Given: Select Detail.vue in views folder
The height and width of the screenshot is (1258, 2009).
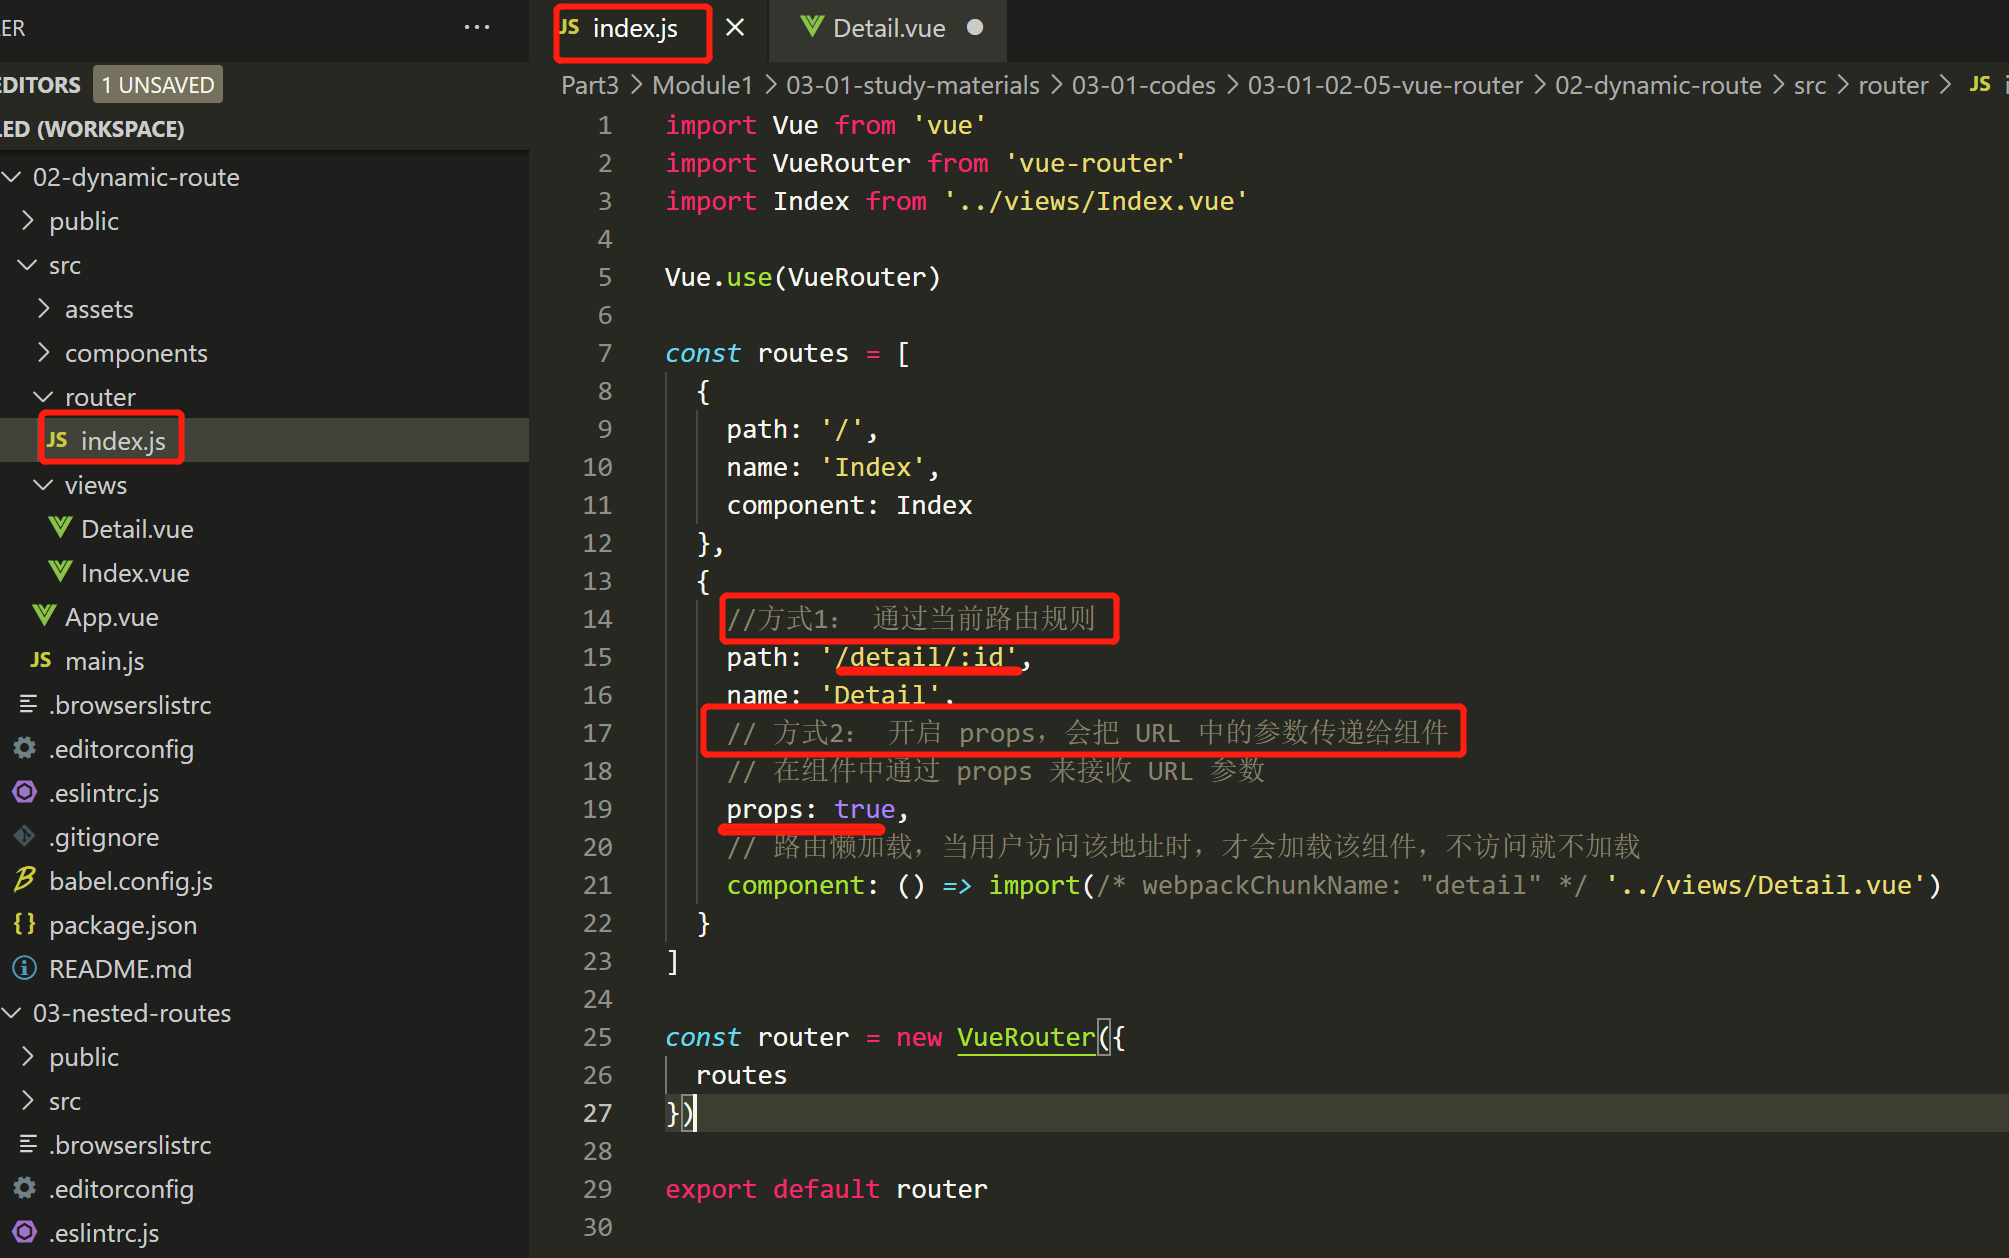Looking at the screenshot, I should pos(133,529).
